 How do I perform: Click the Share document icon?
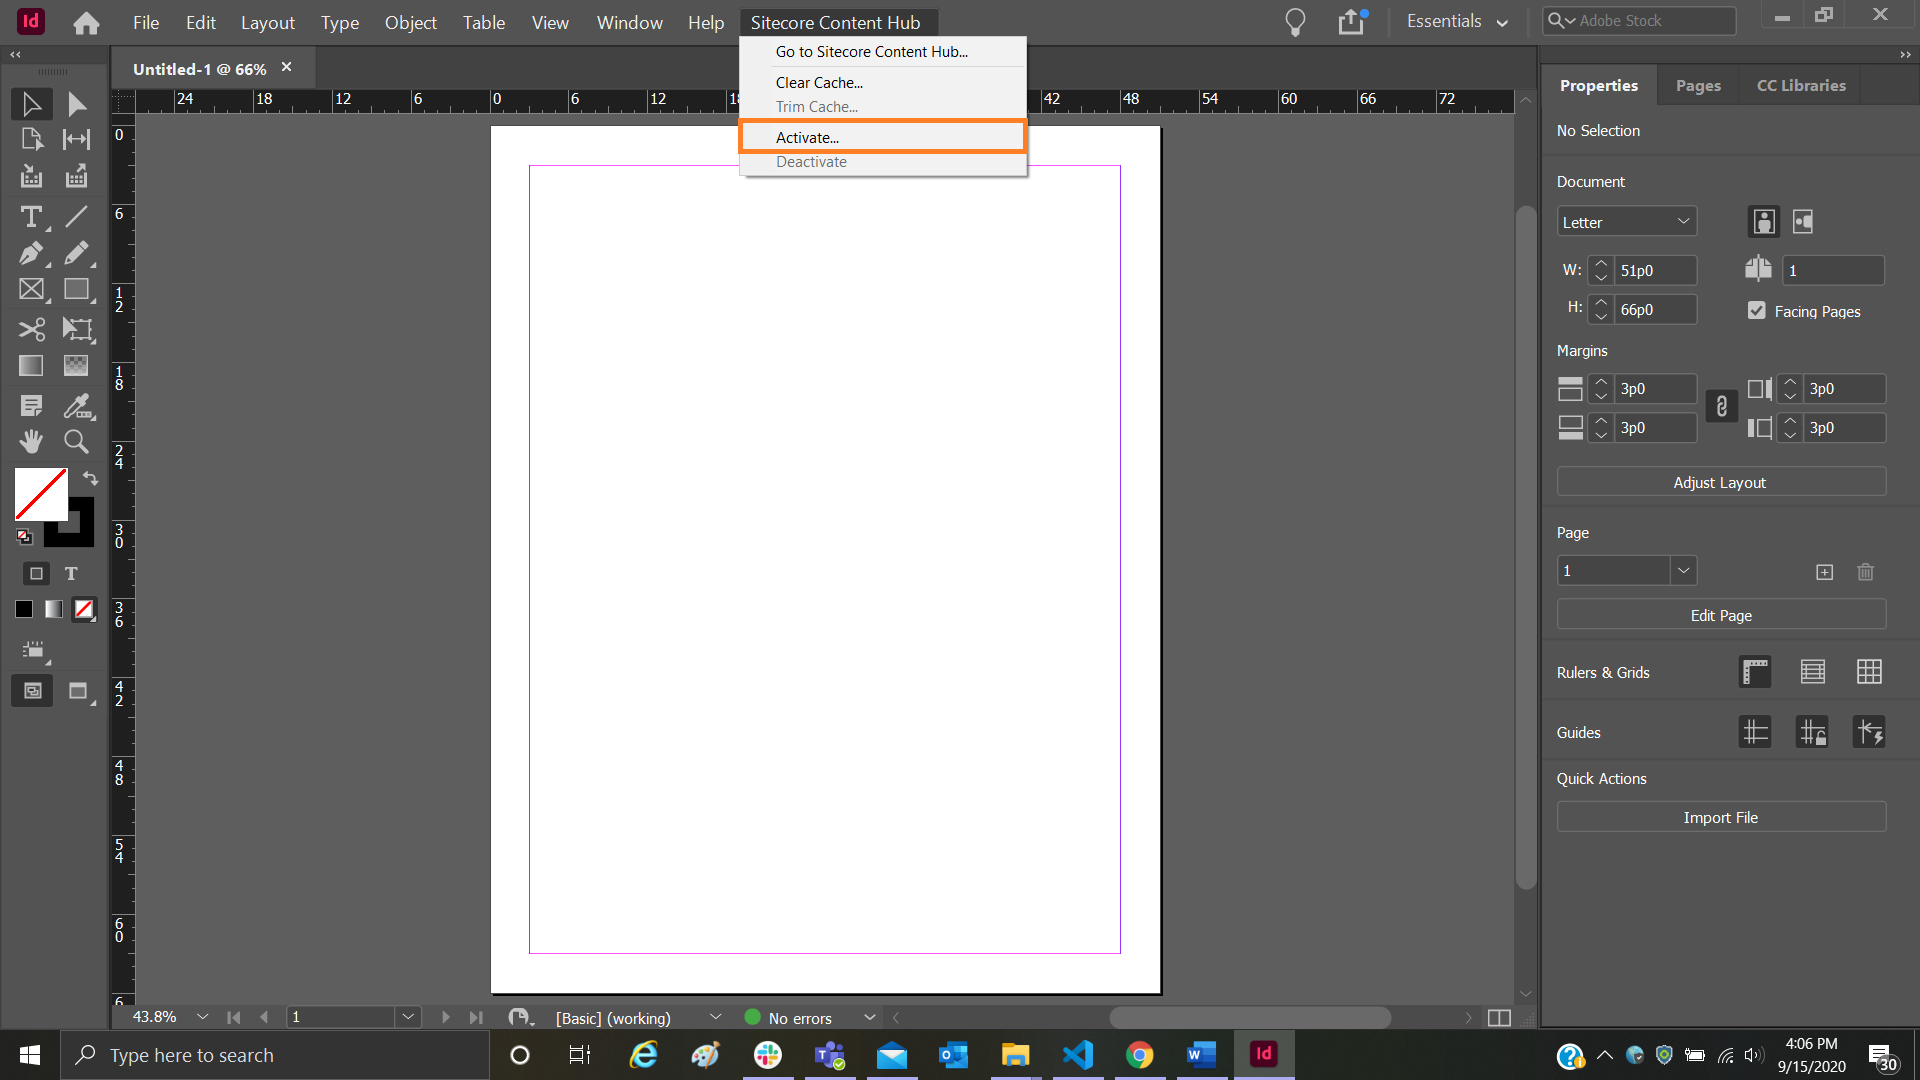[x=1352, y=22]
